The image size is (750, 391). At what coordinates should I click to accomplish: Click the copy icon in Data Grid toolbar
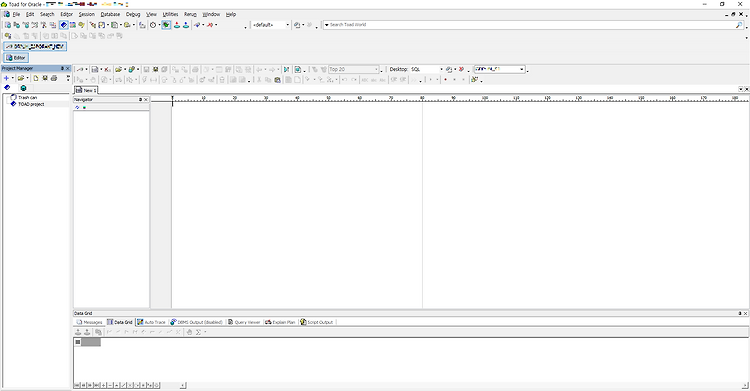98,332
